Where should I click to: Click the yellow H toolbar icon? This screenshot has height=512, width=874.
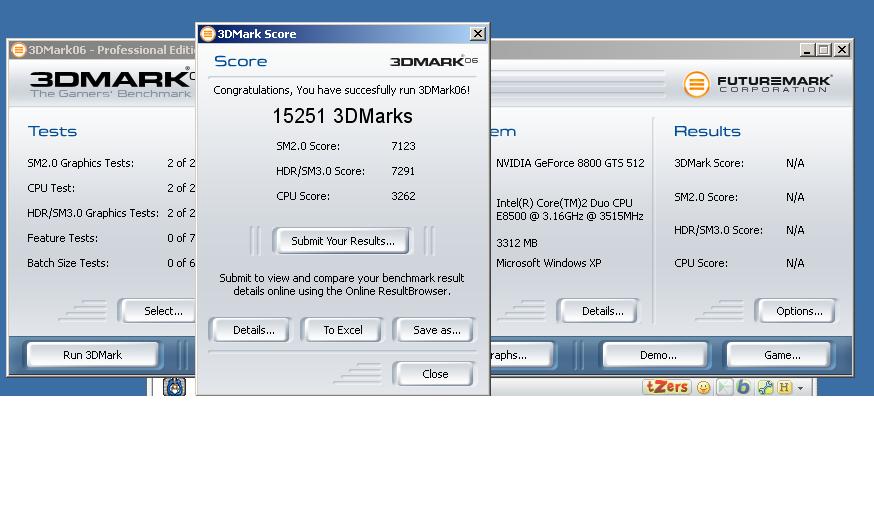[784, 387]
